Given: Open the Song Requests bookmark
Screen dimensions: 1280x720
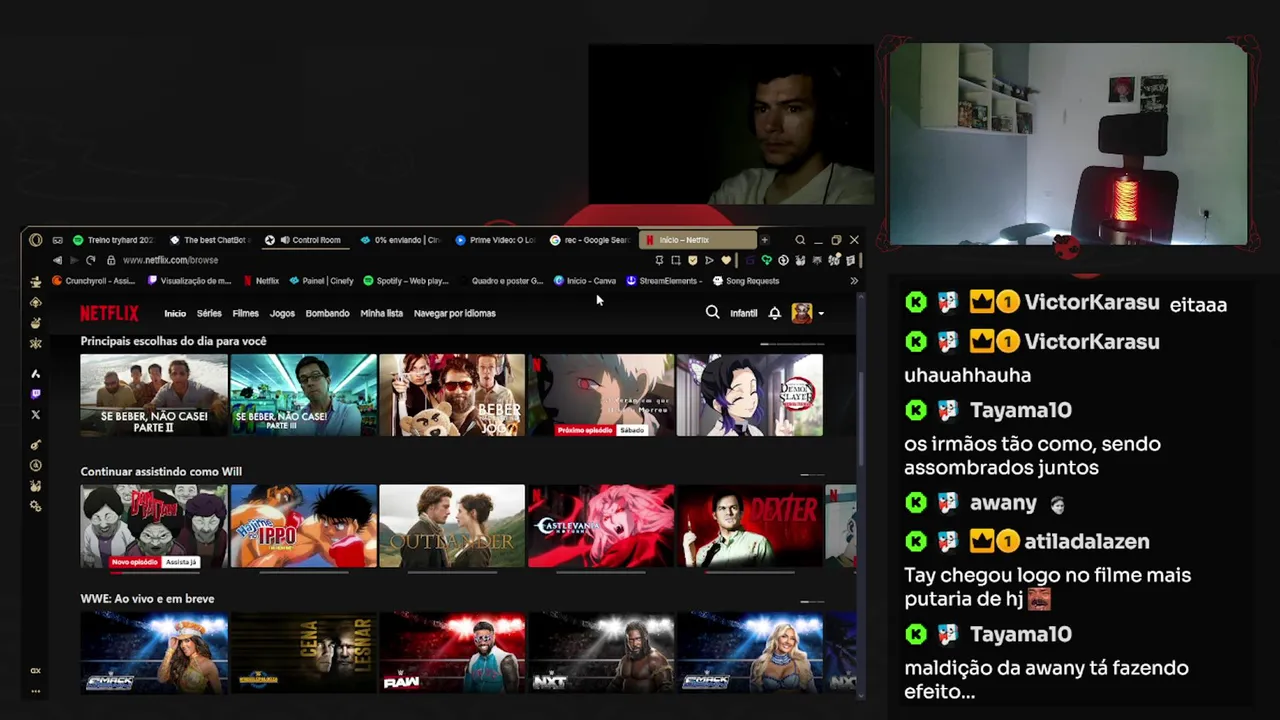Looking at the screenshot, I should [x=746, y=281].
